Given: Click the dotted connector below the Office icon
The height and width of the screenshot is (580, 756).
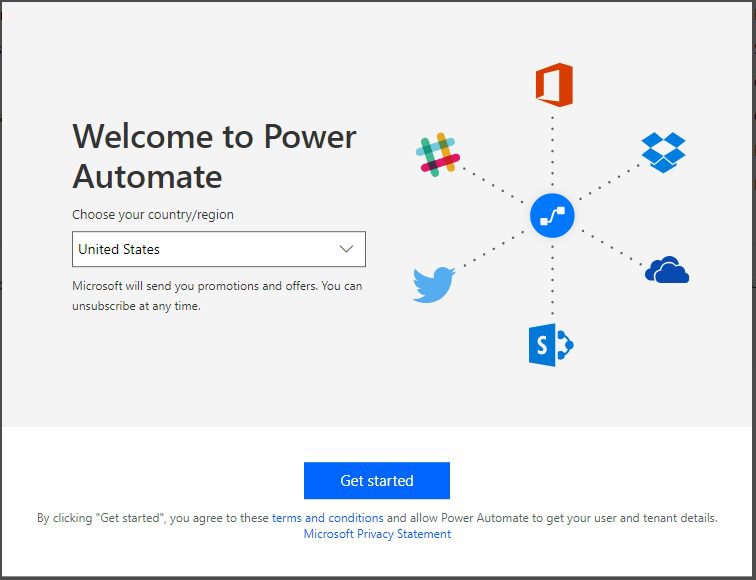Looking at the screenshot, I should pyautogui.click(x=552, y=150).
